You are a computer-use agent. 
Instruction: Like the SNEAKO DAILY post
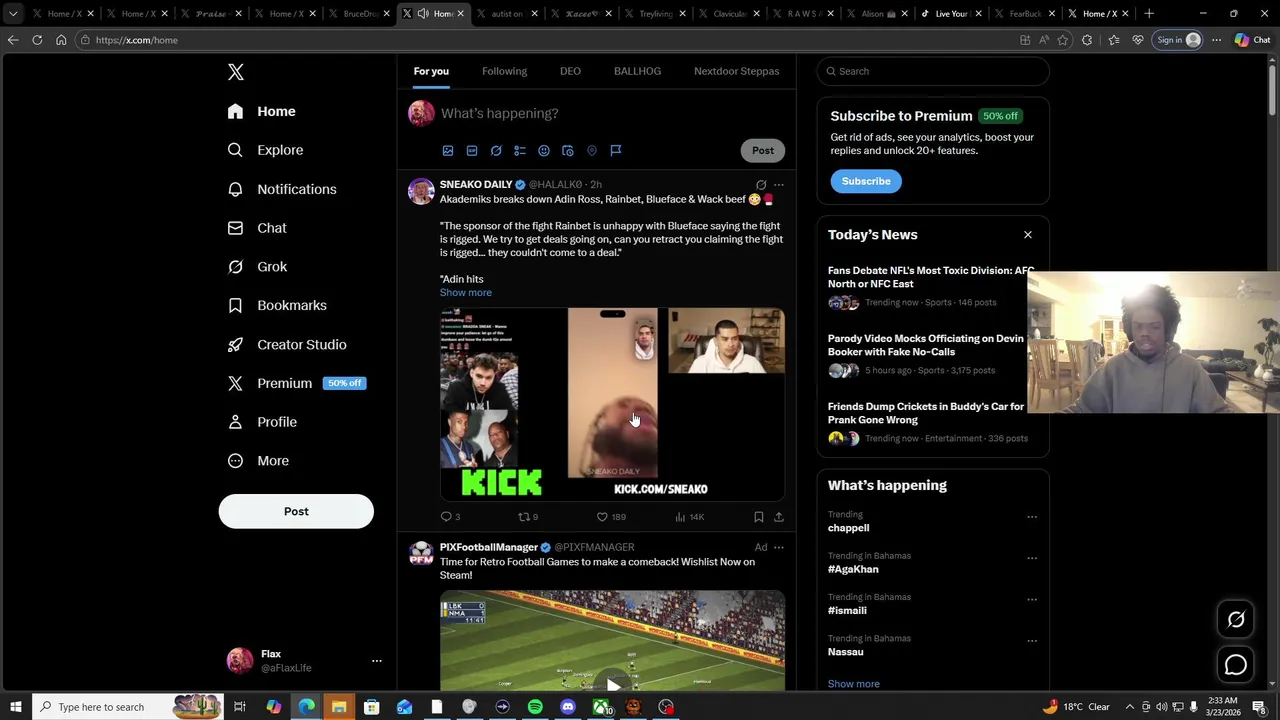(x=611, y=517)
